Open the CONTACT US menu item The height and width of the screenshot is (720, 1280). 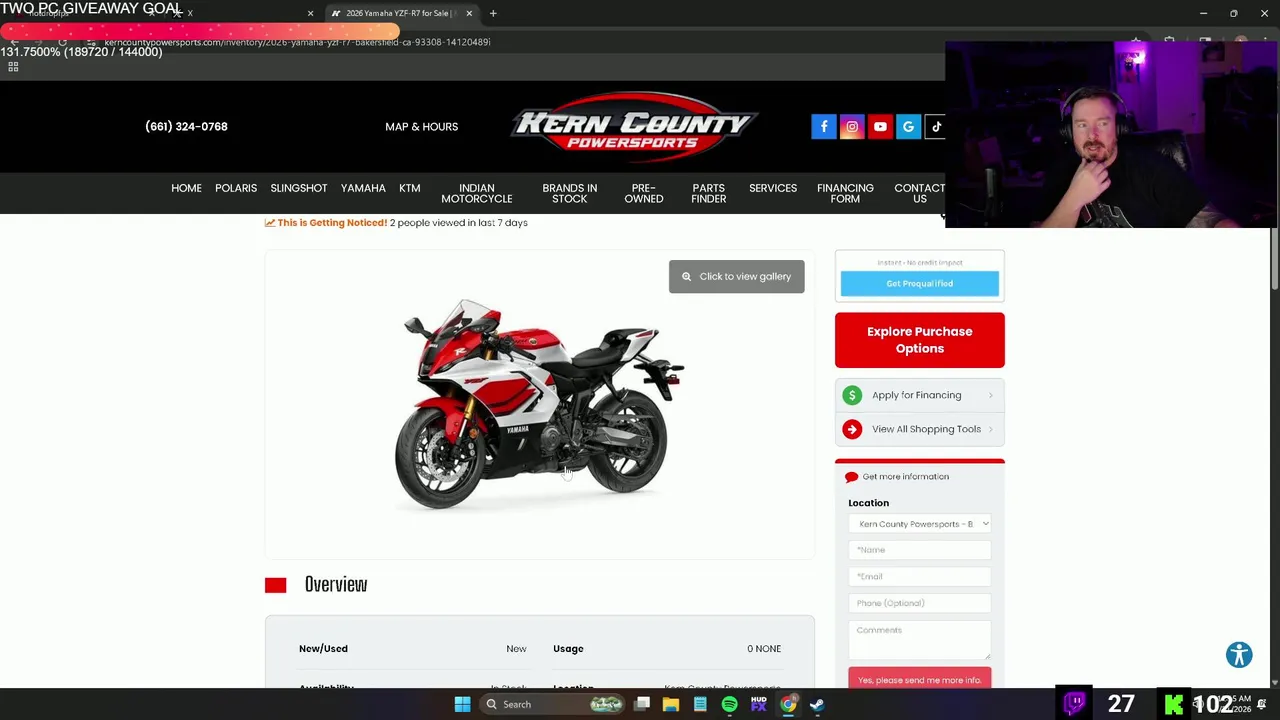point(919,193)
